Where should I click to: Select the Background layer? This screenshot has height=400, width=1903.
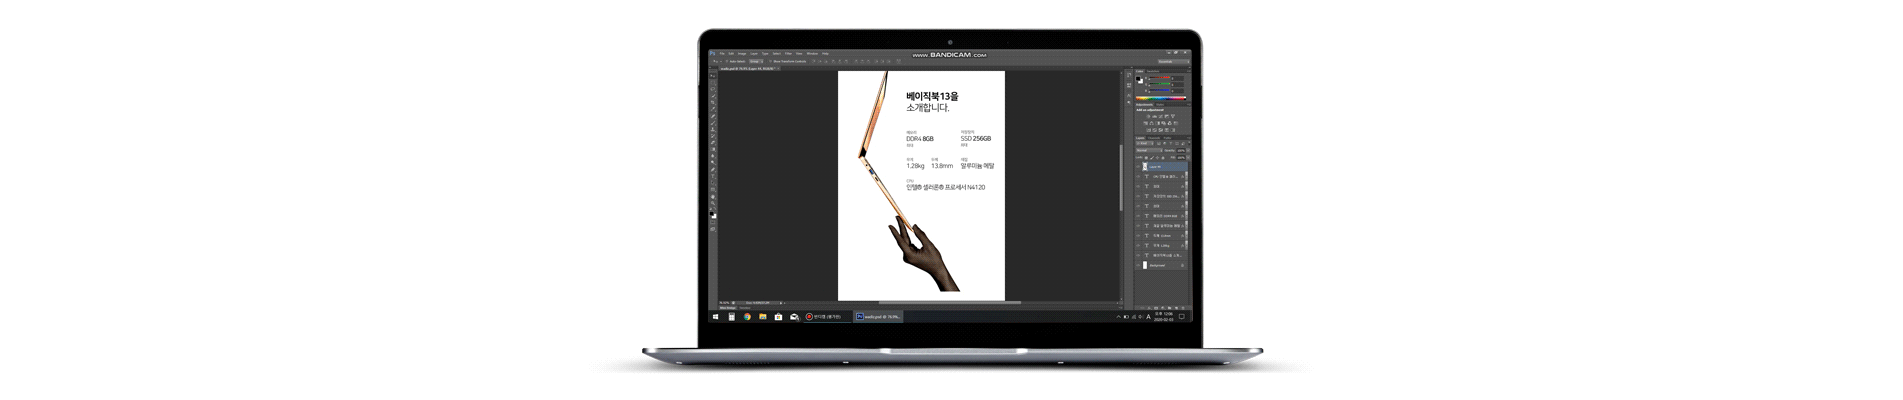(1162, 265)
